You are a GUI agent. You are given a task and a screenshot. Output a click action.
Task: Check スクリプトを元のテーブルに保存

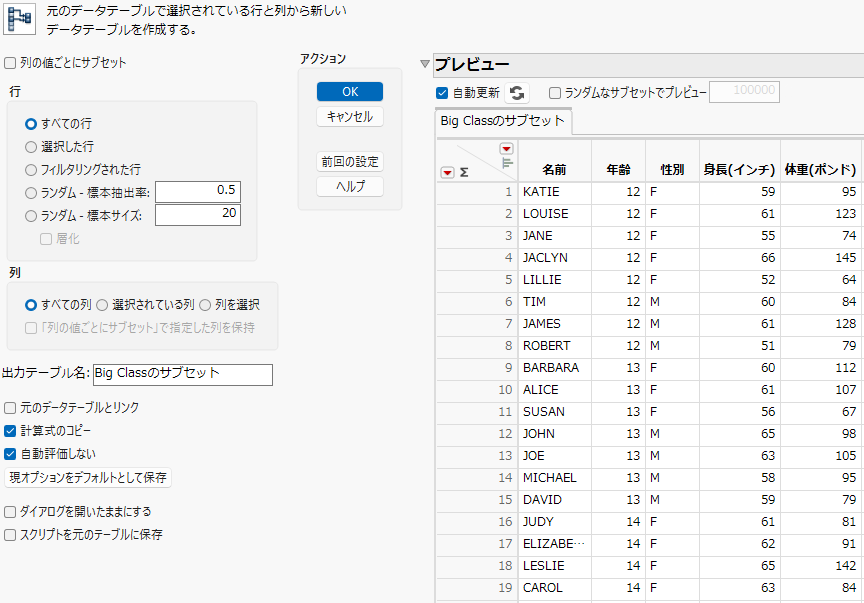[x=10, y=535]
